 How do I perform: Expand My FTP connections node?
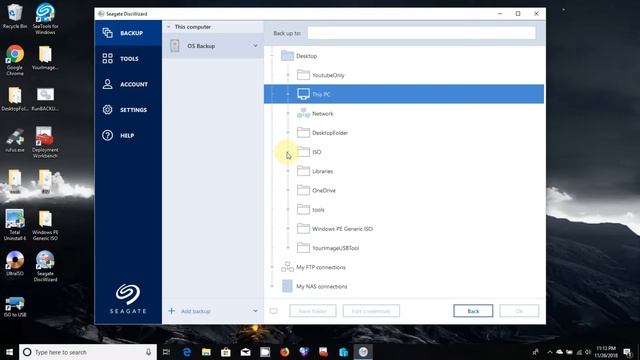click(272, 267)
